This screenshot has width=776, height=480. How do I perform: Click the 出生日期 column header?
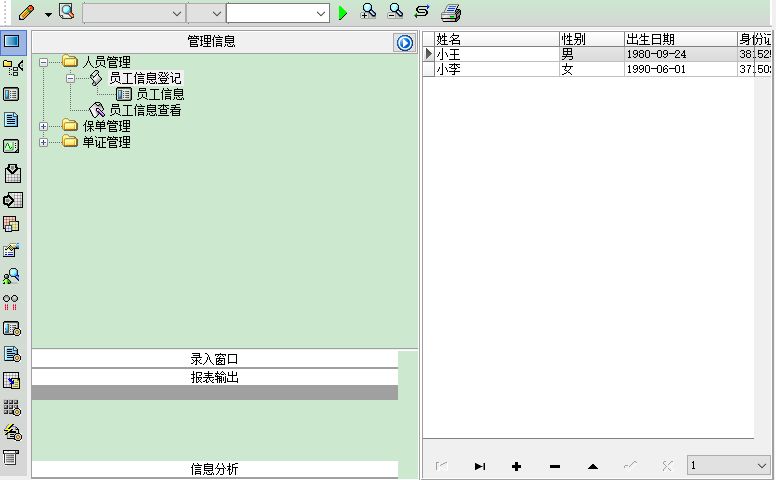pyautogui.click(x=681, y=39)
